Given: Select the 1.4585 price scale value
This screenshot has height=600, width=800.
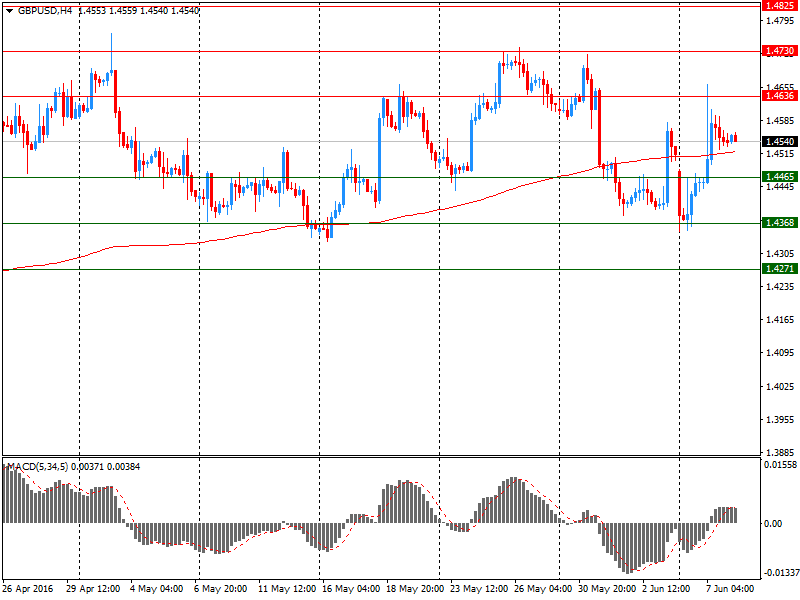Looking at the screenshot, I should point(781,121).
